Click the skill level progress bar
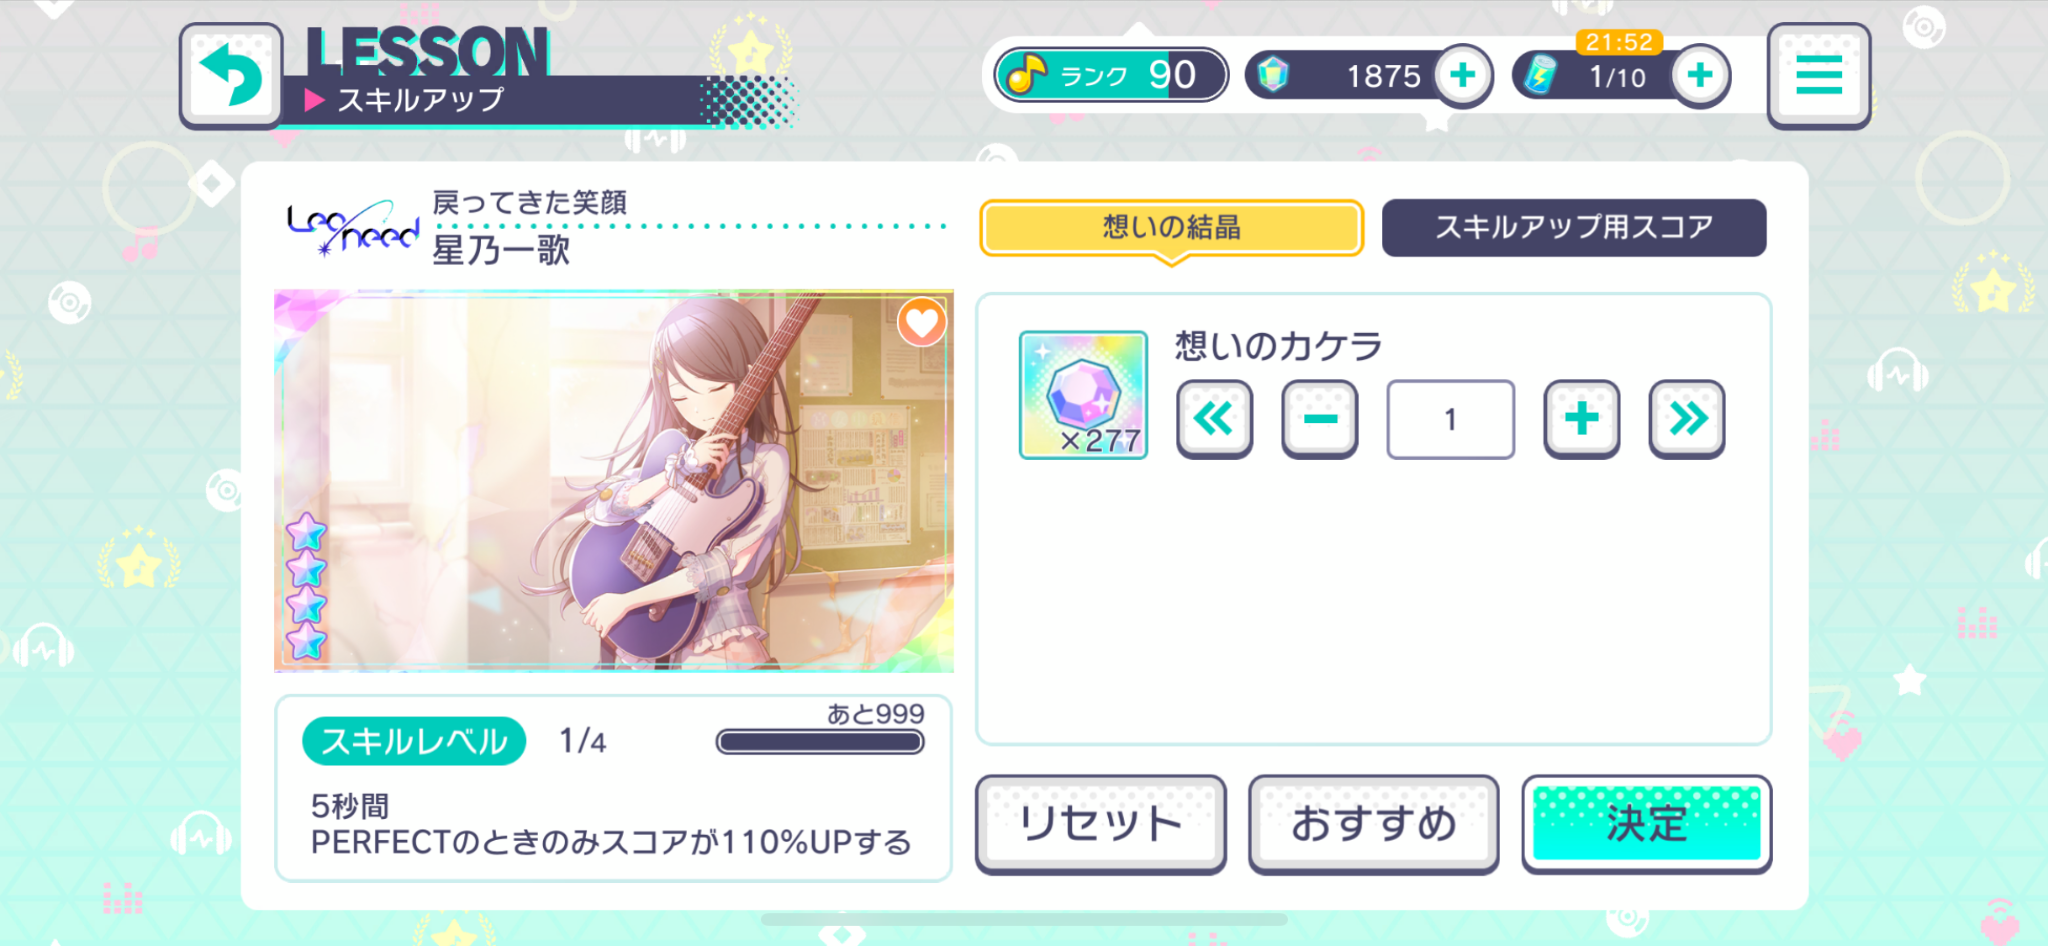2048x946 pixels. [x=820, y=742]
